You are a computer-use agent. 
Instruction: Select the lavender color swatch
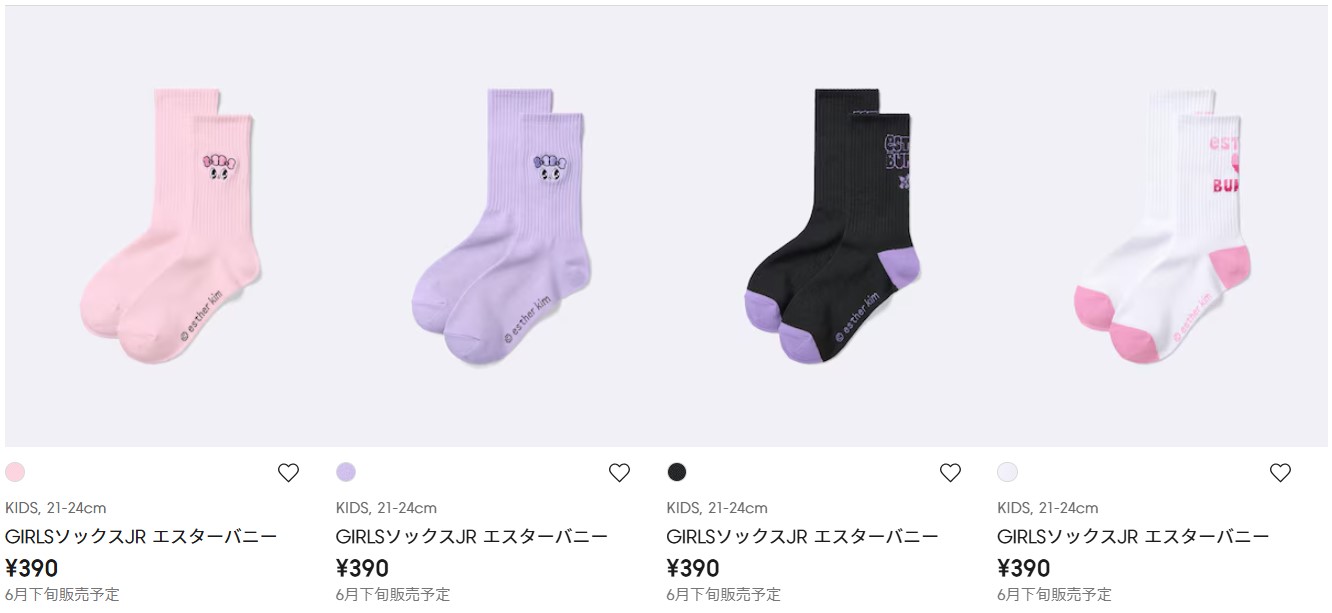[346, 472]
